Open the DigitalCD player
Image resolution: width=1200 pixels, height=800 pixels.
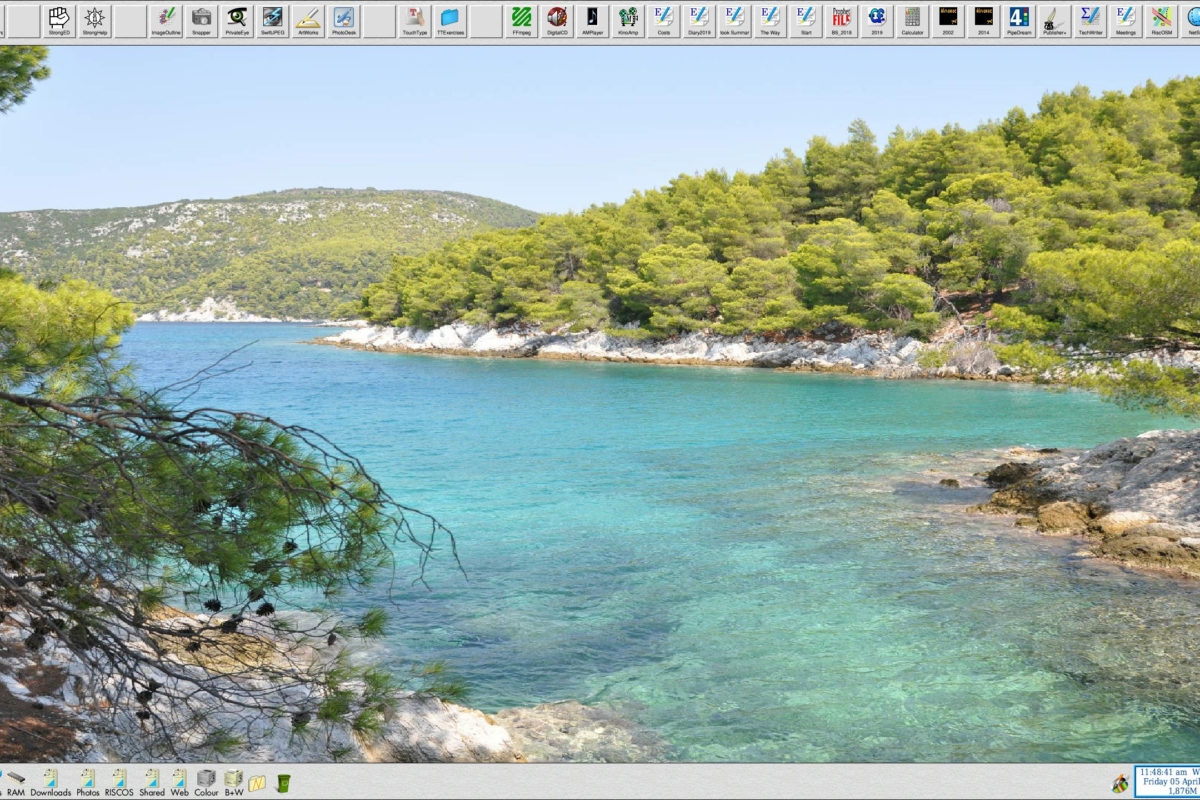pyautogui.click(x=557, y=21)
